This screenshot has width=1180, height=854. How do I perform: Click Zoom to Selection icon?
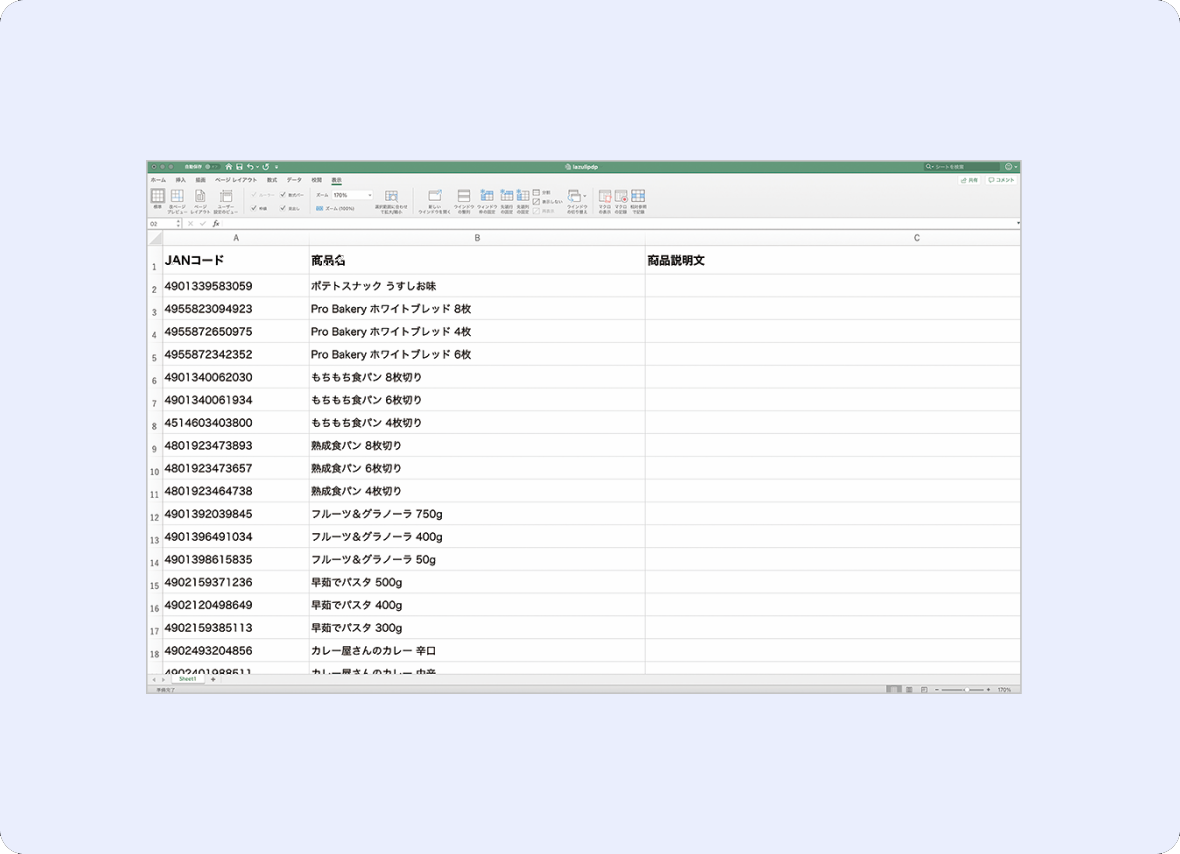click(x=391, y=197)
